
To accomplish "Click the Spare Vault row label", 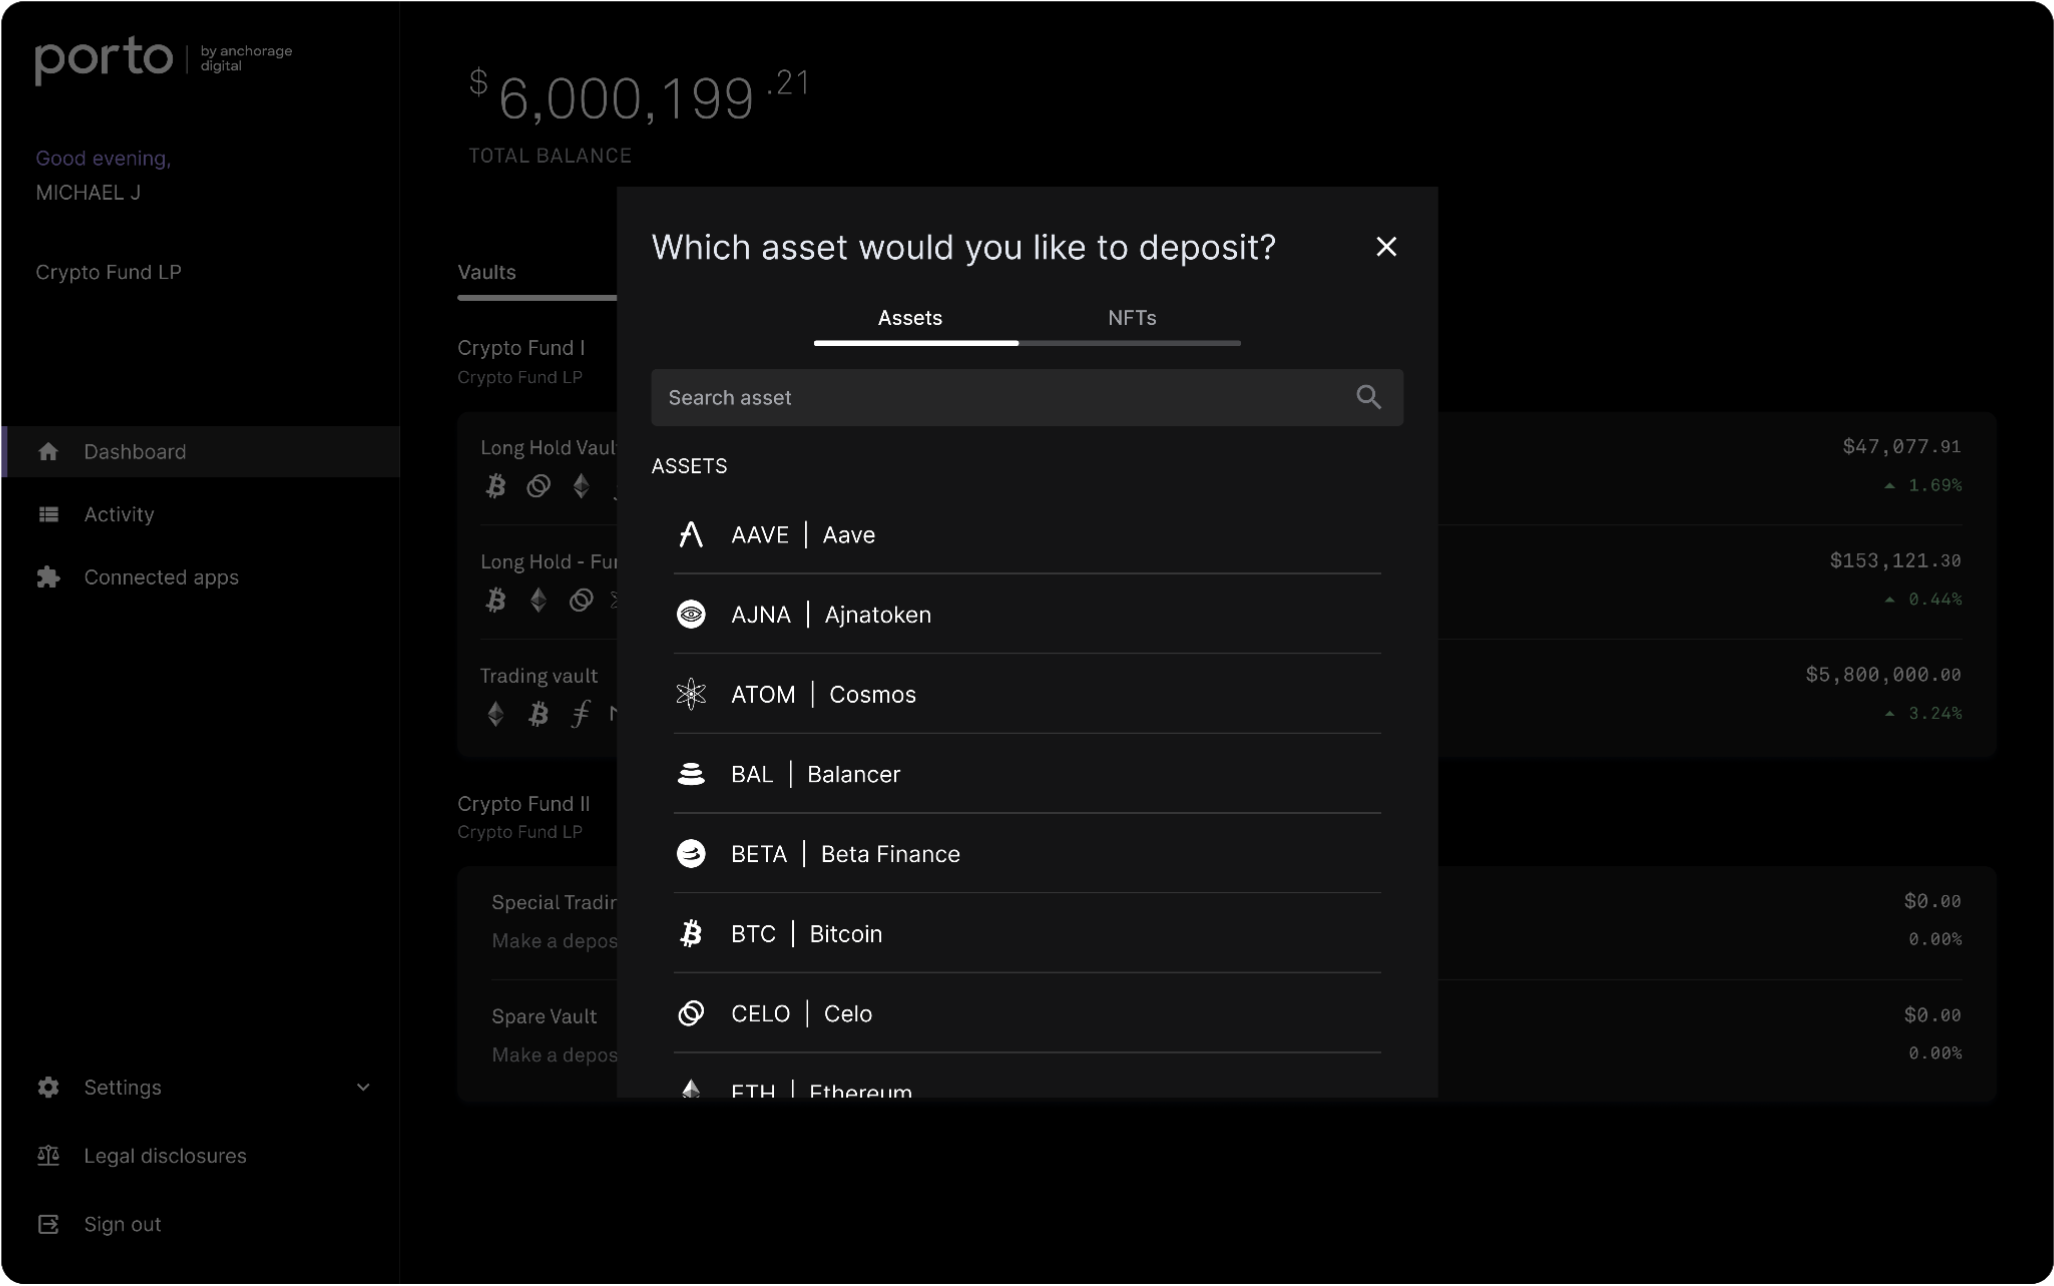I will point(544,1017).
